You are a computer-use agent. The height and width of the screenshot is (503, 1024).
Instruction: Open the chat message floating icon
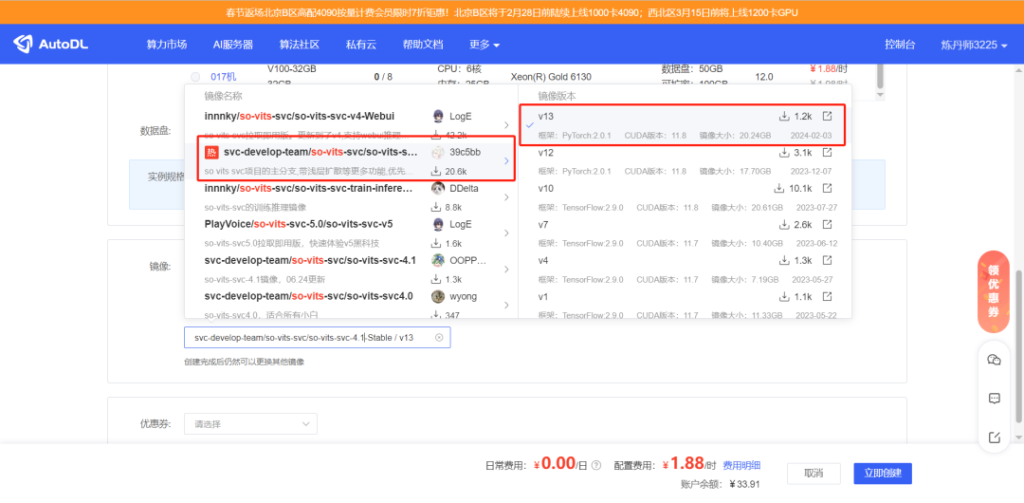click(x=994, y=398)
